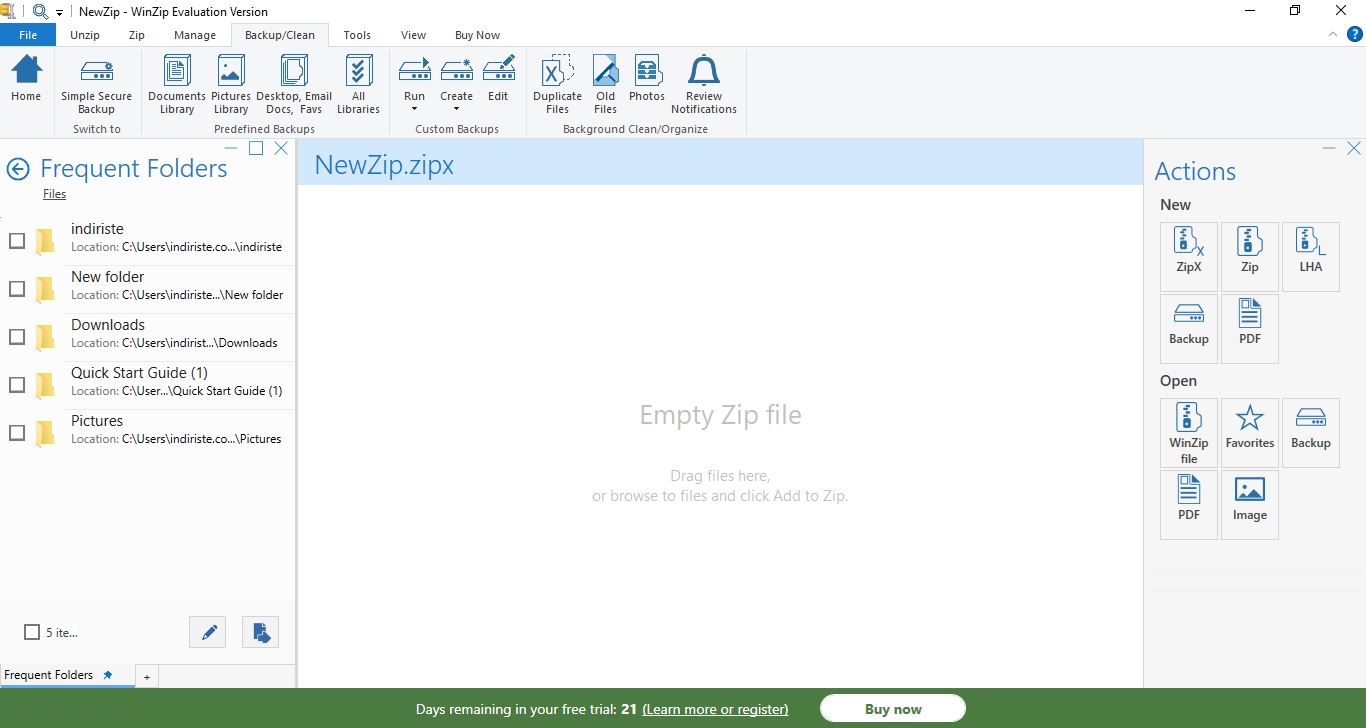
Task: Switch to the Manage tab
Action: click(x=195, y=35)
